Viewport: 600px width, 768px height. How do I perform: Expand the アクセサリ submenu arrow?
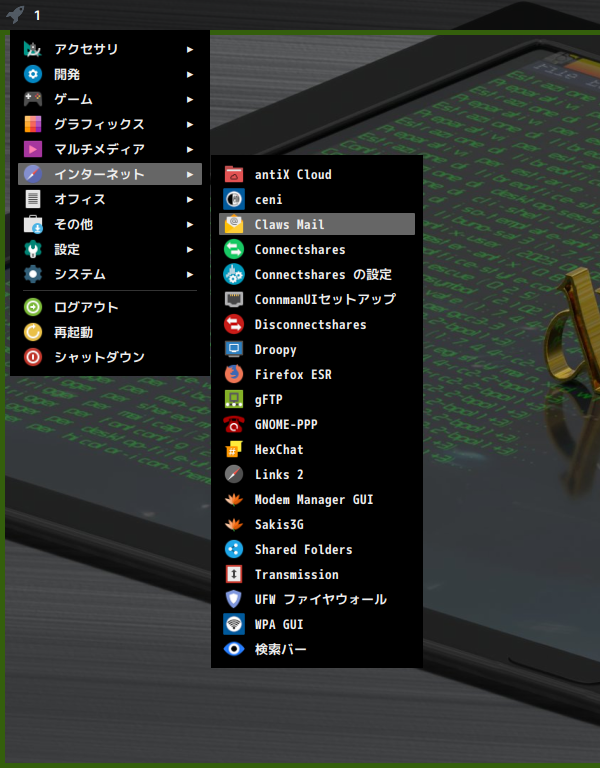(190, 49)
